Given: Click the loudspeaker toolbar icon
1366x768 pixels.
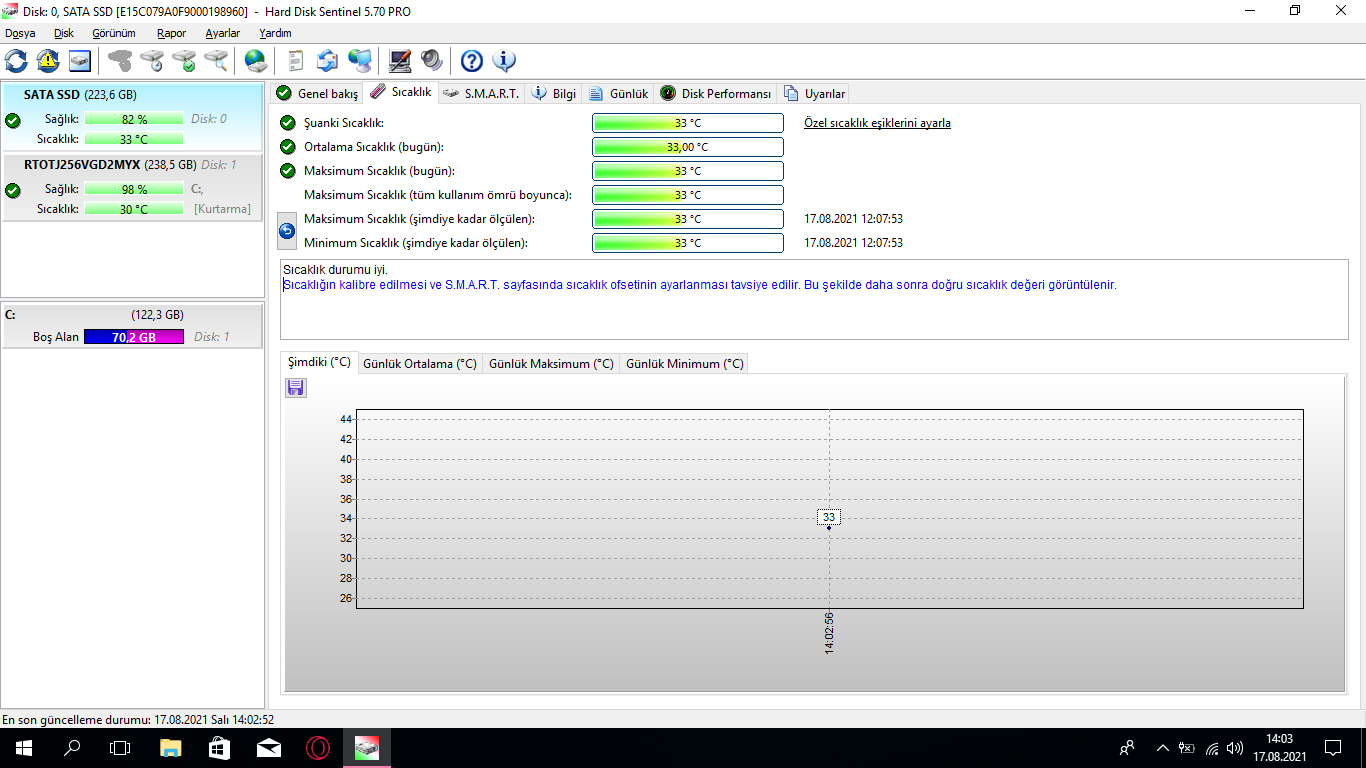Looking at the screenshot, I should (x=432, y=61).
